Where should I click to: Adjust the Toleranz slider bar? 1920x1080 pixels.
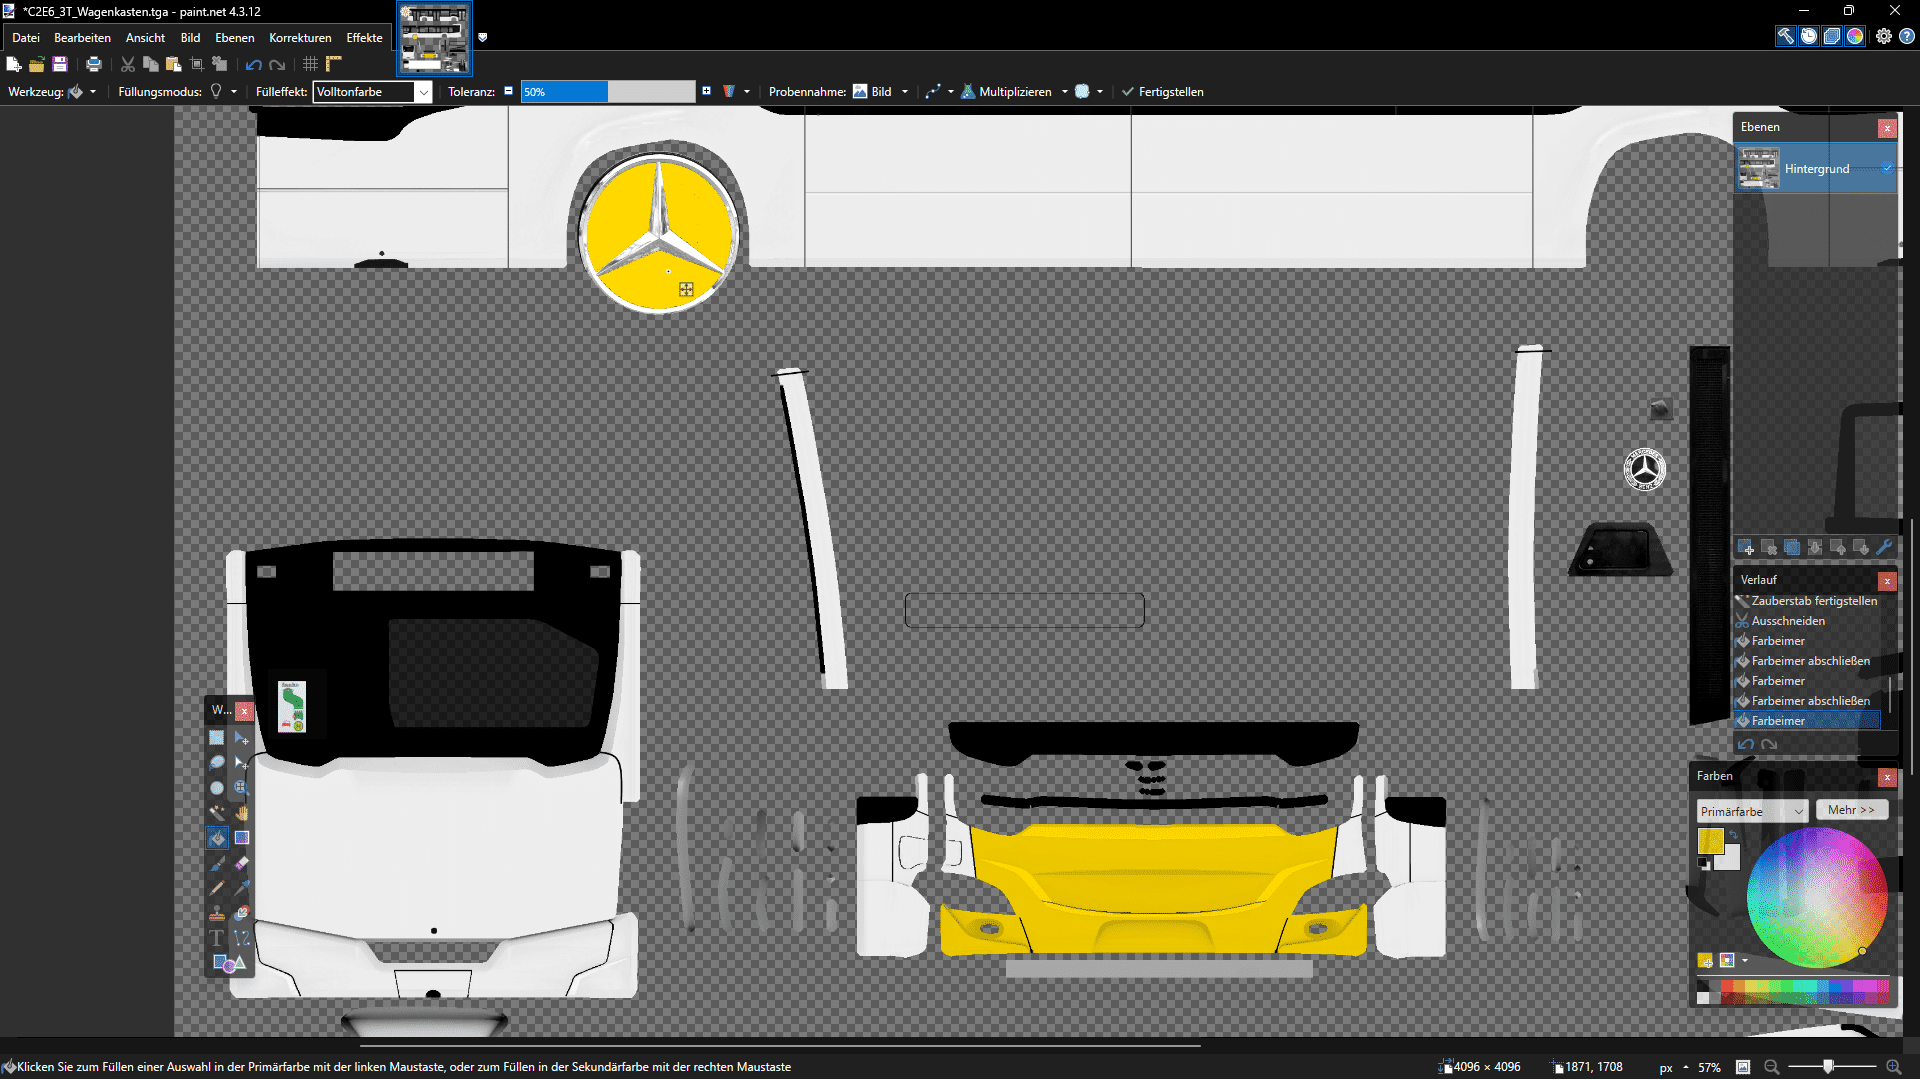607,92
